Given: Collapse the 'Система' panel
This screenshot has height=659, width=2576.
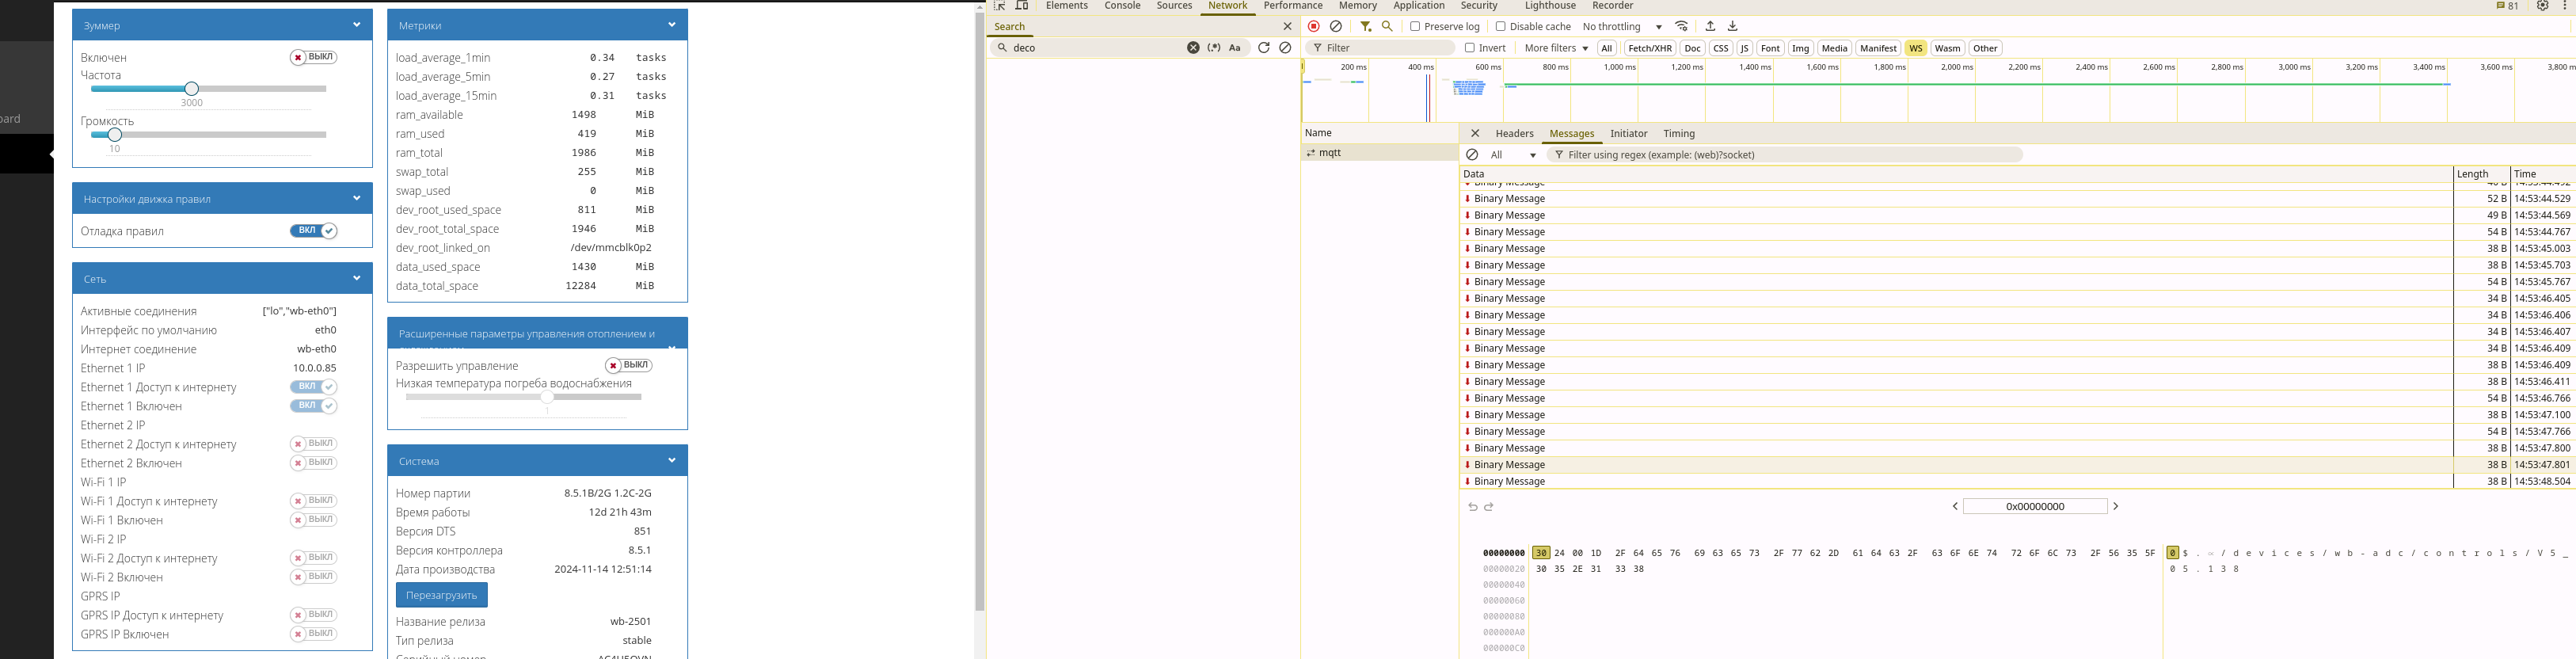Looking at the screenshot, I should click(672, 461).
